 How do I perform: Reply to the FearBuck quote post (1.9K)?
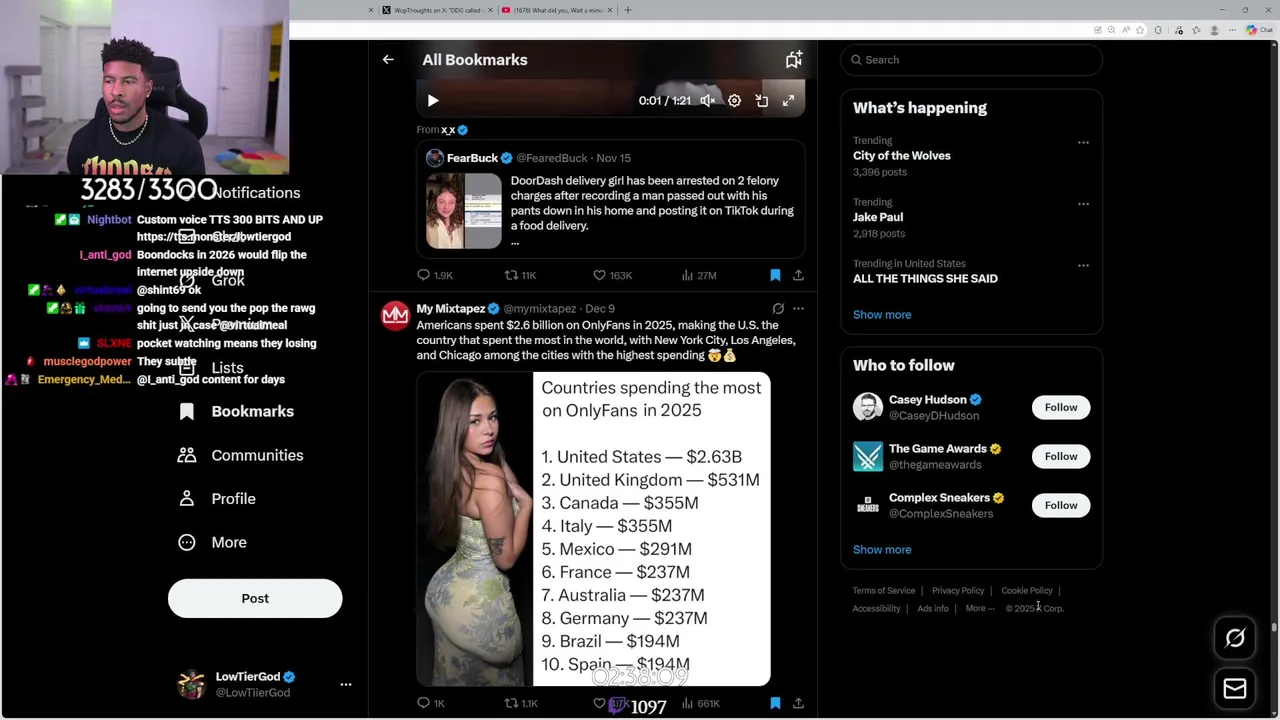pos(435,275)
